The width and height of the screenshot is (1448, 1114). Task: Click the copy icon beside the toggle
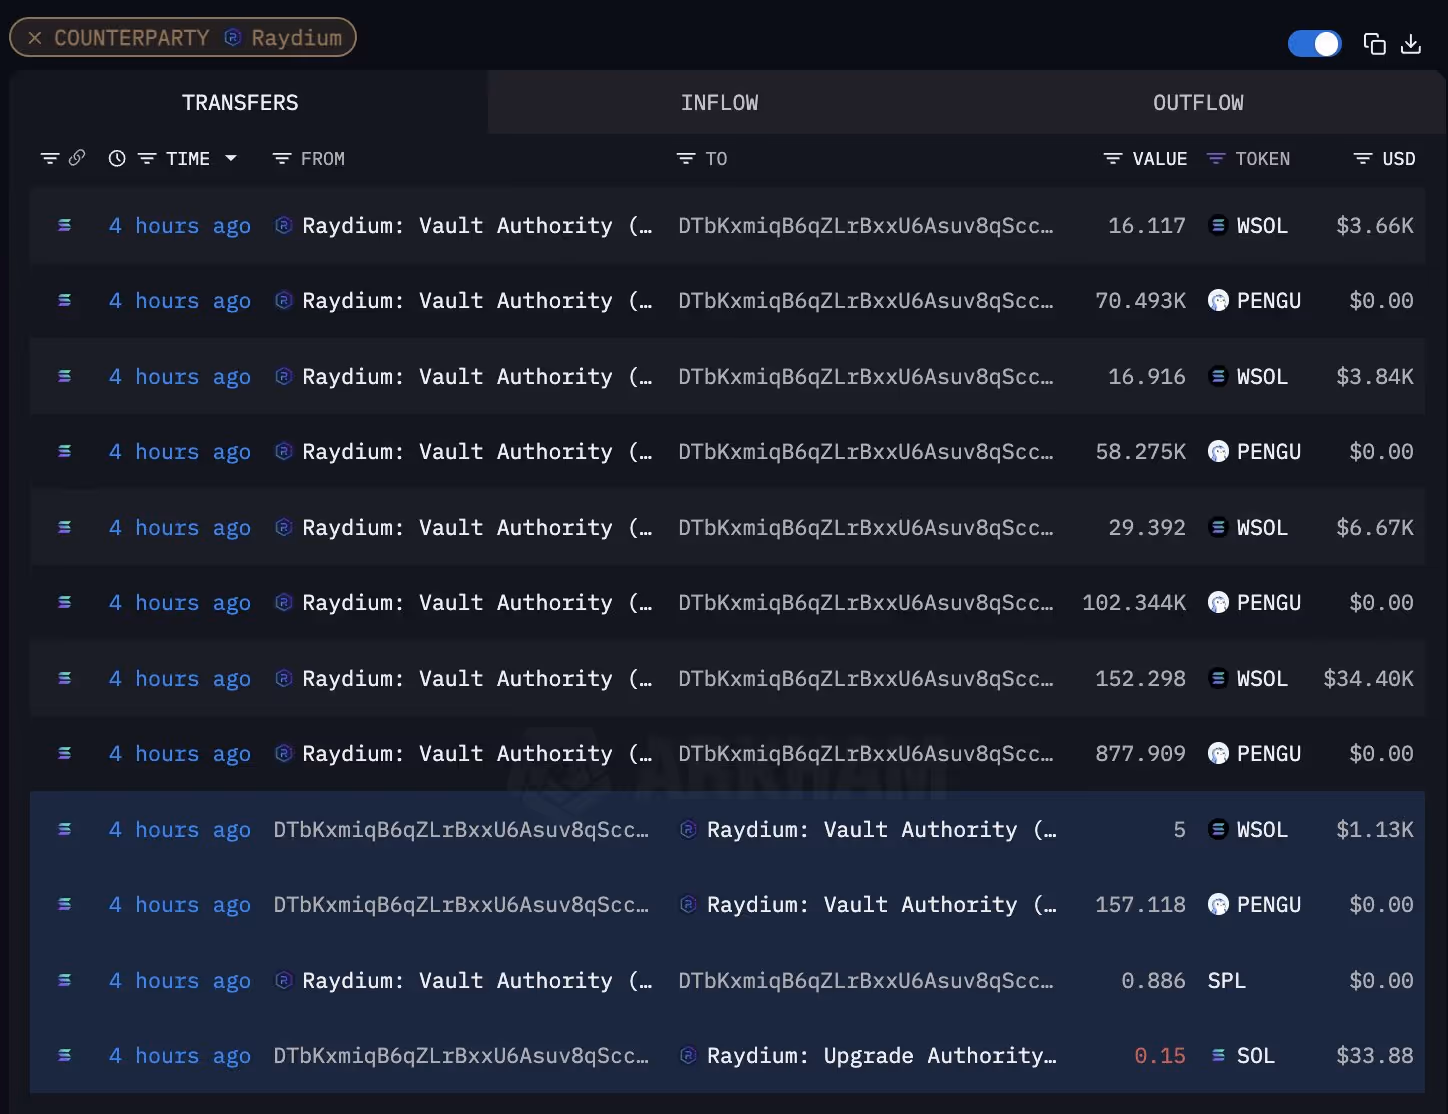point(1374,44)
